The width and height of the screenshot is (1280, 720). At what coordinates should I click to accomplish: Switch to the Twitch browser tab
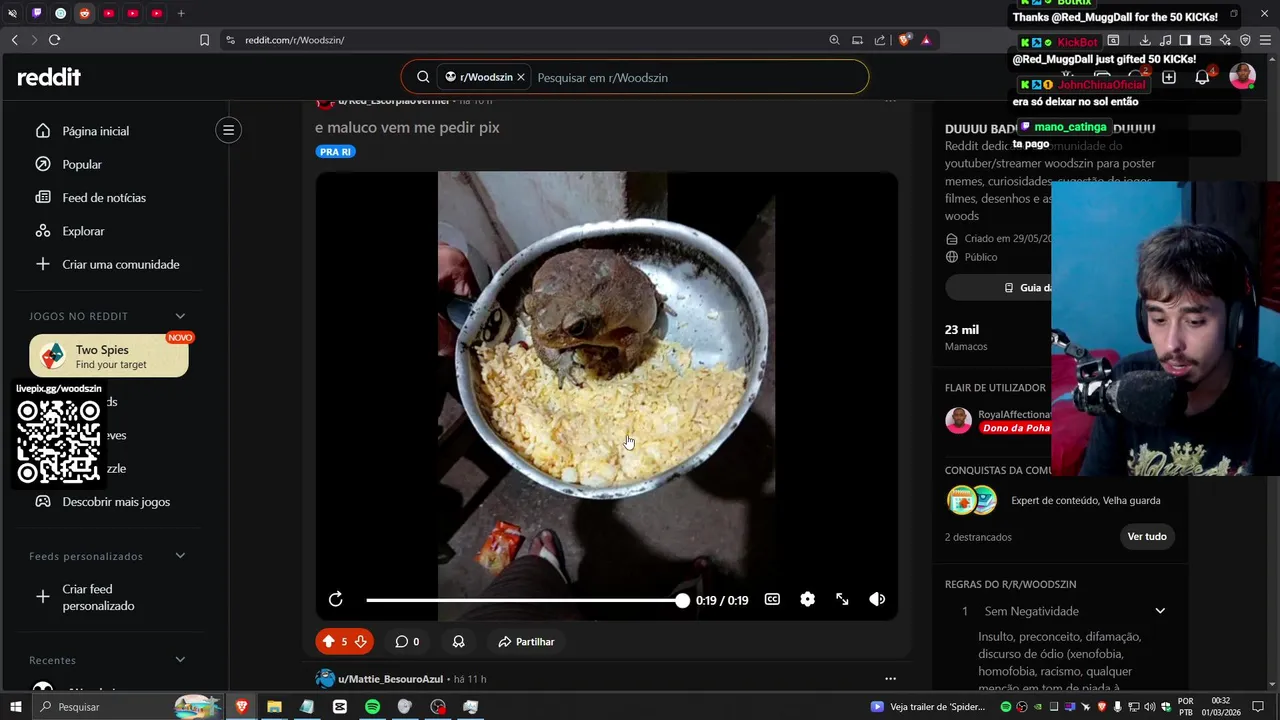(37, 13)
